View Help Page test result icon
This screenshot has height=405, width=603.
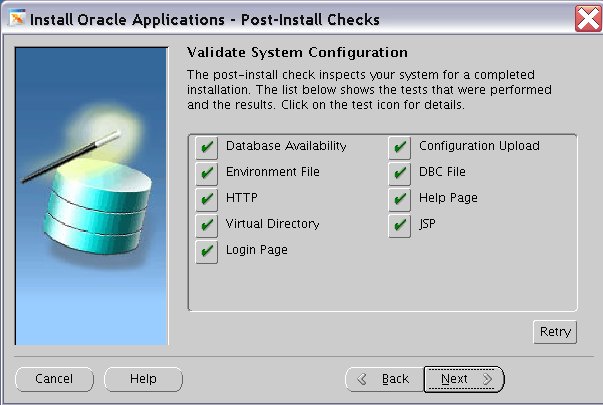[x=400, y=199]
